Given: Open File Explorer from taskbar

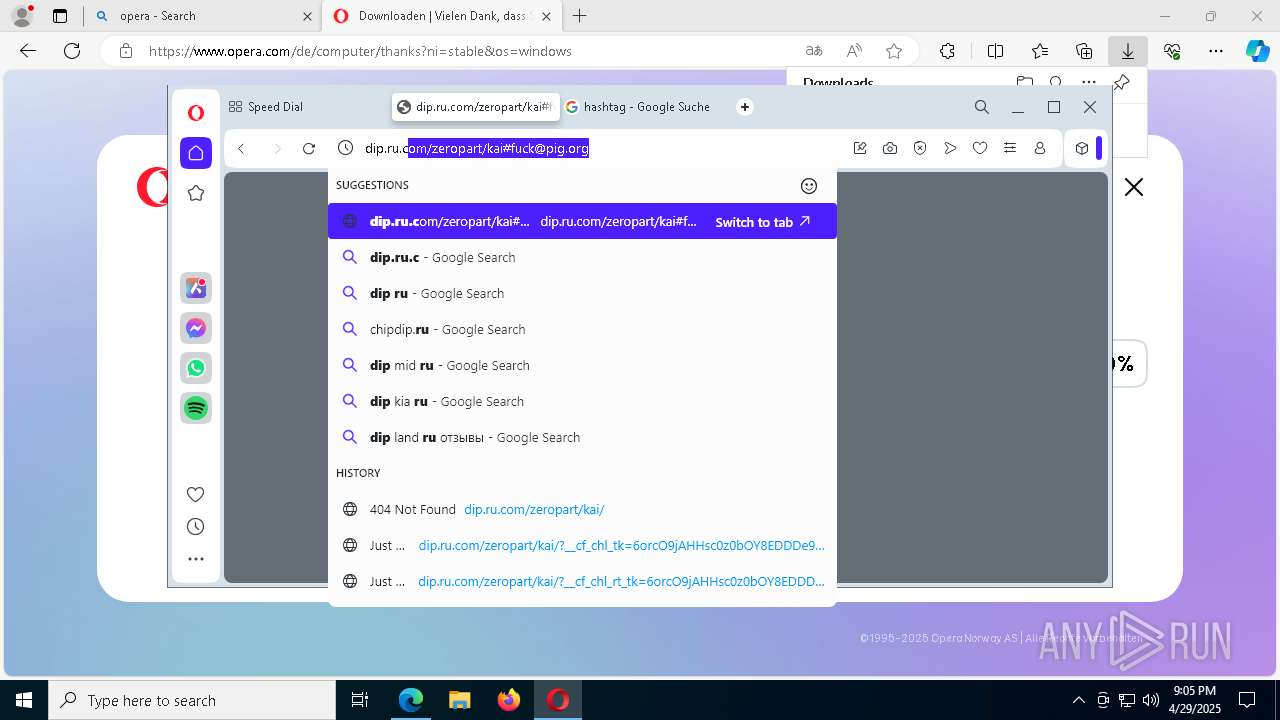Looking at the screenshot, I should (x=460, y=700).
